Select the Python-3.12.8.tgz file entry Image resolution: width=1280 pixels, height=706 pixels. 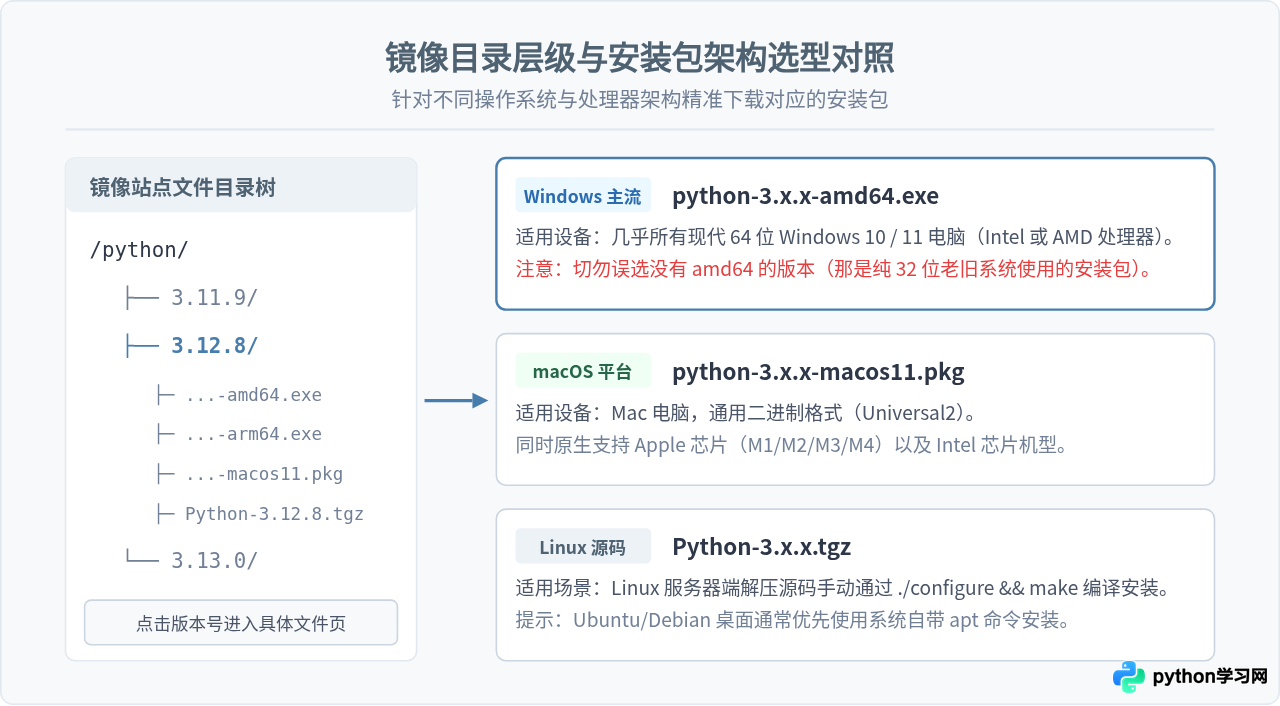pos(275,514)
